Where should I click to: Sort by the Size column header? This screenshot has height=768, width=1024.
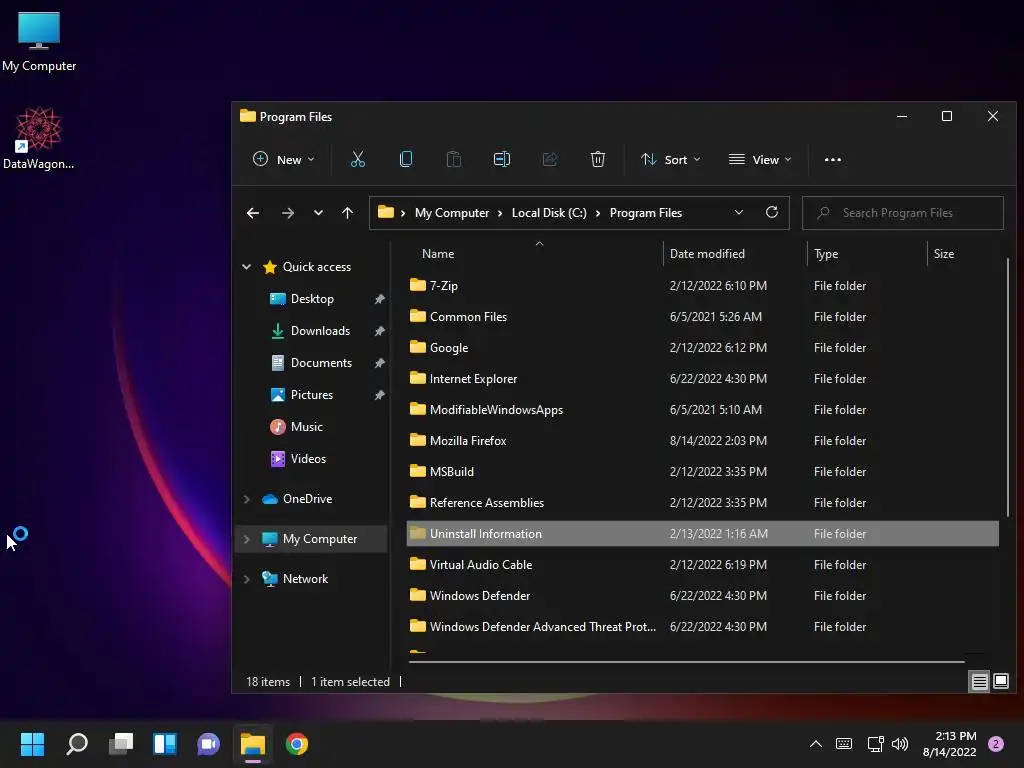tap(963, 253)
